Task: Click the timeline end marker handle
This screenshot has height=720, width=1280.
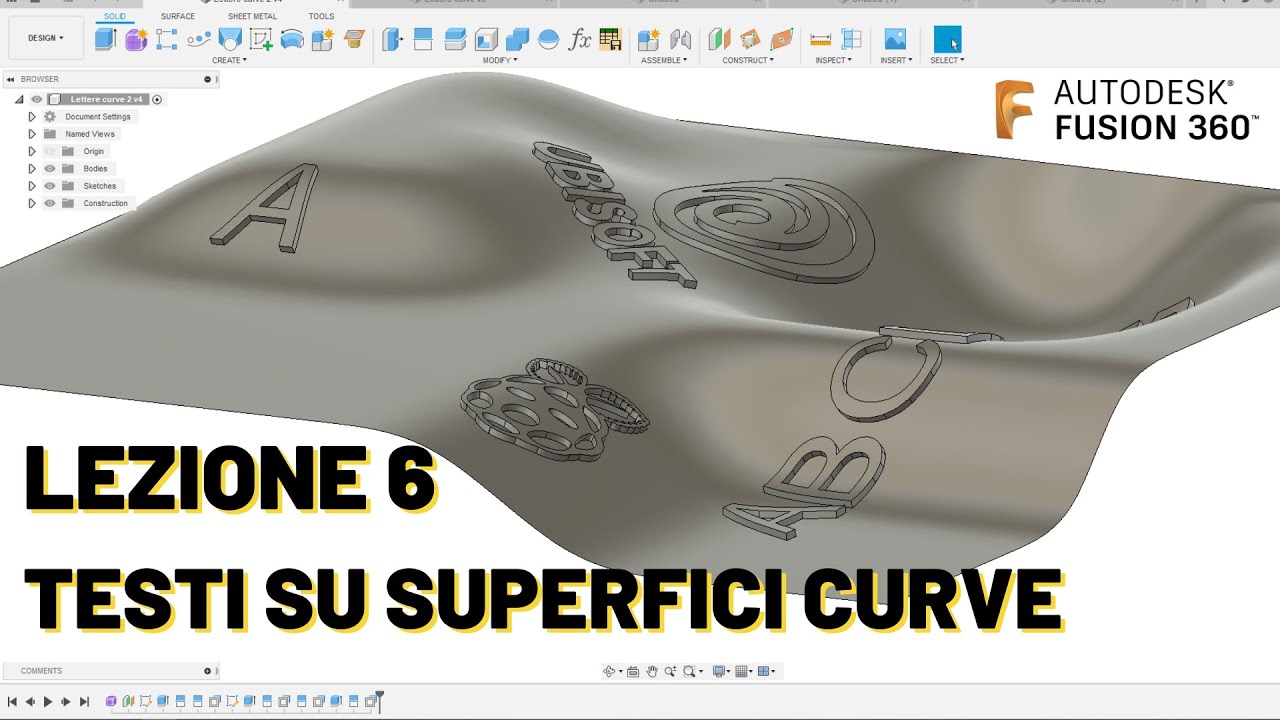Action: click(380, 700)
